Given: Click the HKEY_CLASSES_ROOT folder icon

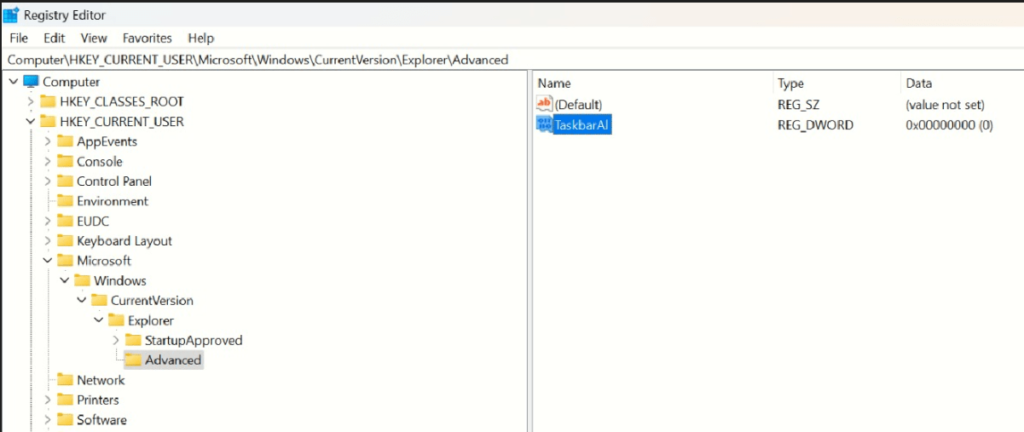Looking at the screenshot, I should [x=48, y=102].
